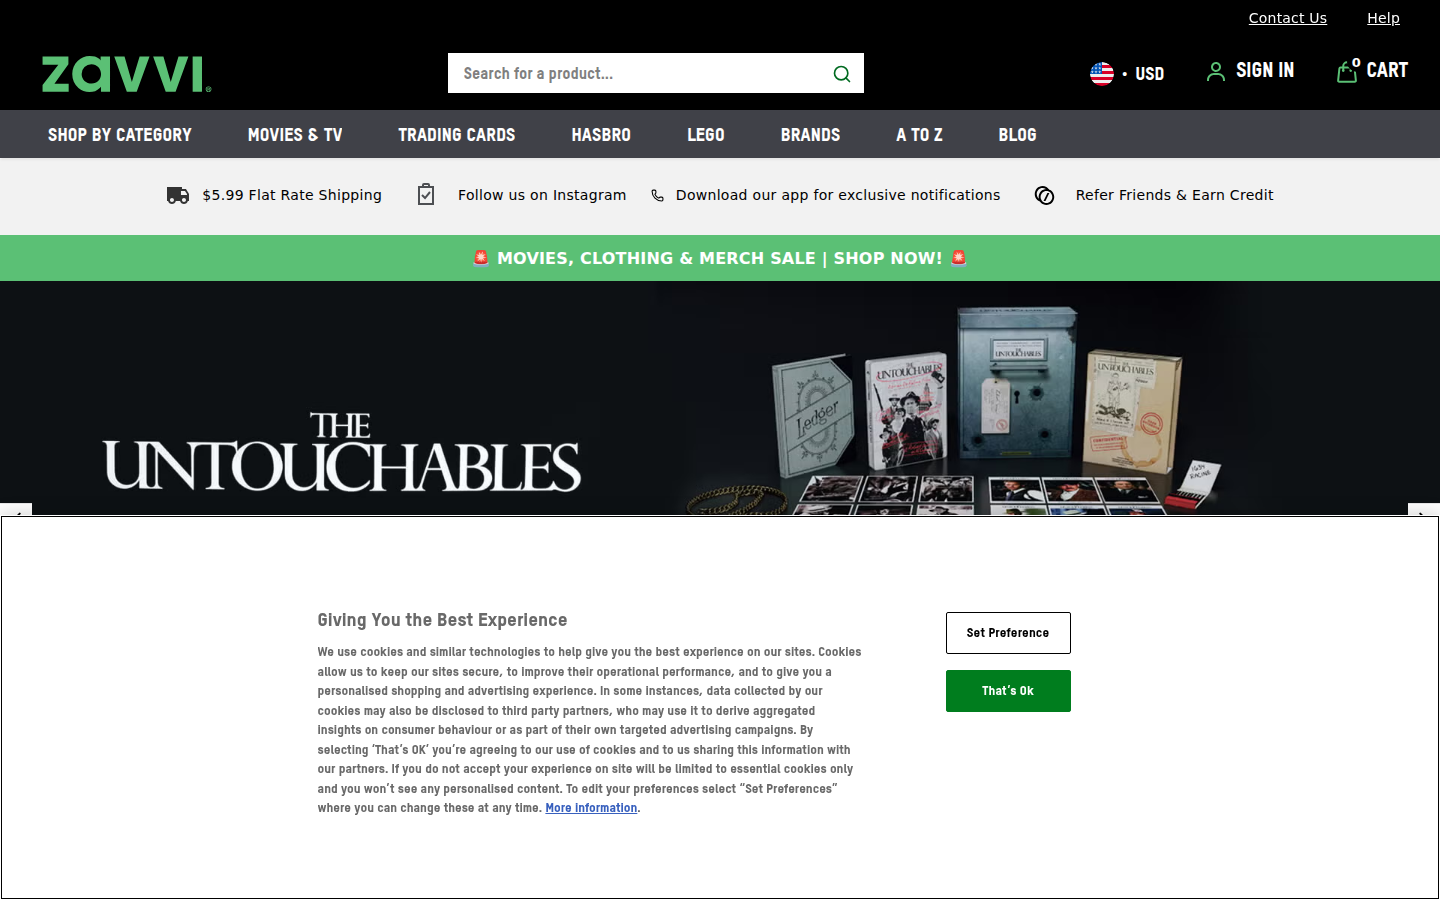Click the Follow us on Instagram icon
Screen dimensions: 1440x900
[x=425, y=194]
